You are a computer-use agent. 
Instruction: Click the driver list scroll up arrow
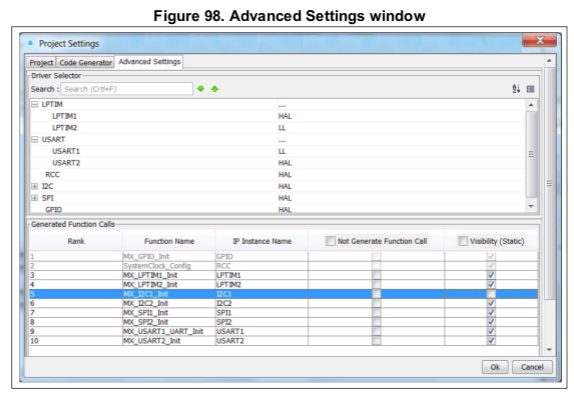point(532,105)
